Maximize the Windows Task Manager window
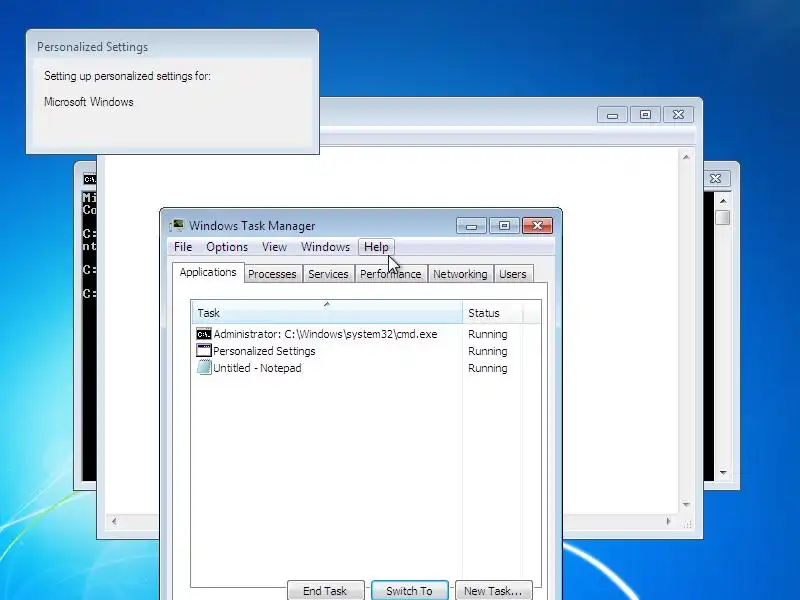The image size is (800, 600). point(504,226)
